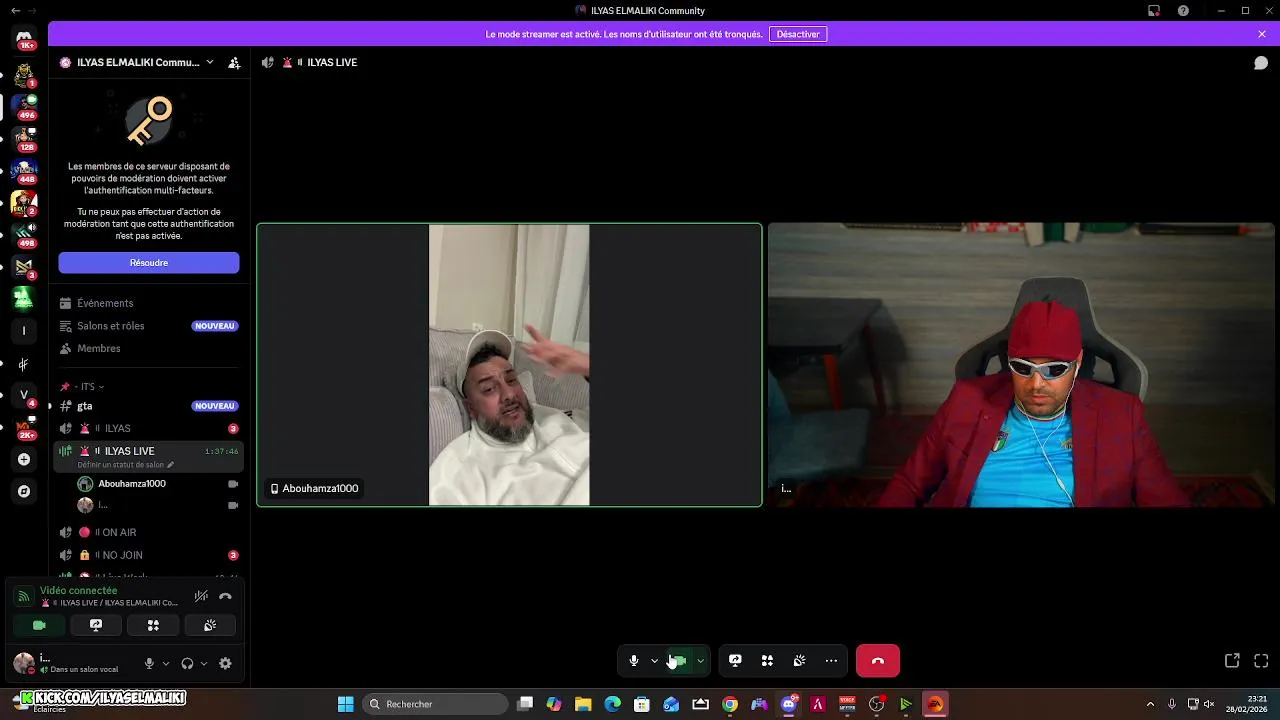Screen dimensions: 1280x720
Task: Edit the channel status pencil icon
Action: (171, 465)
